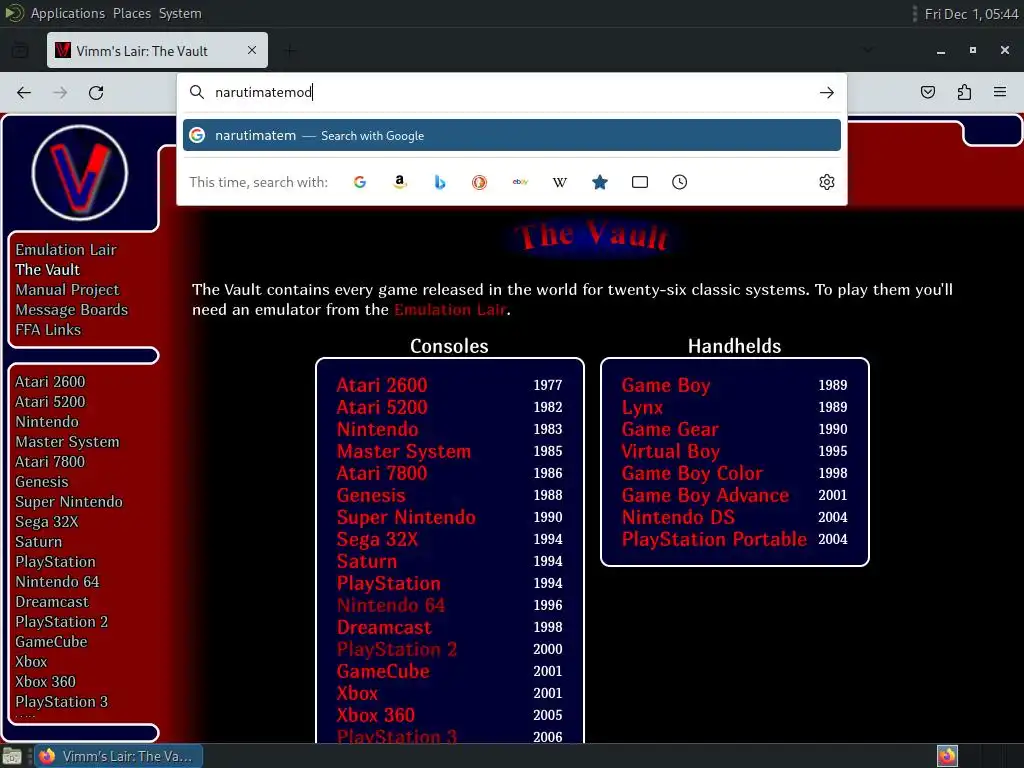The height and width of the screenshot is (768, 1024).
Task: Open Xbox 360 in Consoles table
Action: tap(376, 715)
